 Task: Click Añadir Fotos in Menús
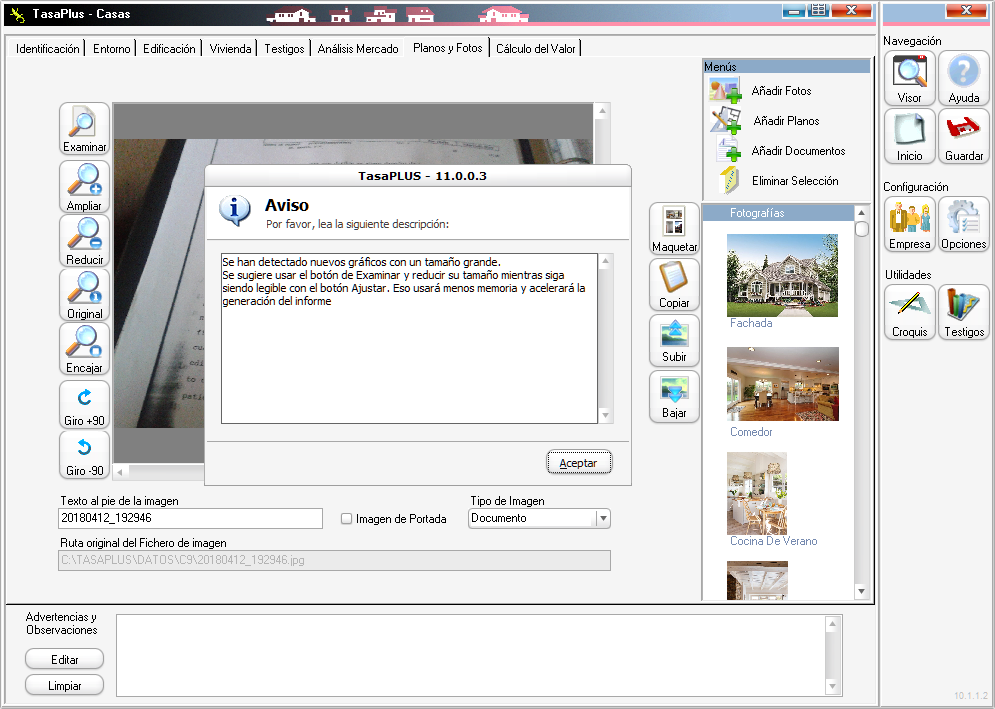pyautogui.click(x=780, y=91)
